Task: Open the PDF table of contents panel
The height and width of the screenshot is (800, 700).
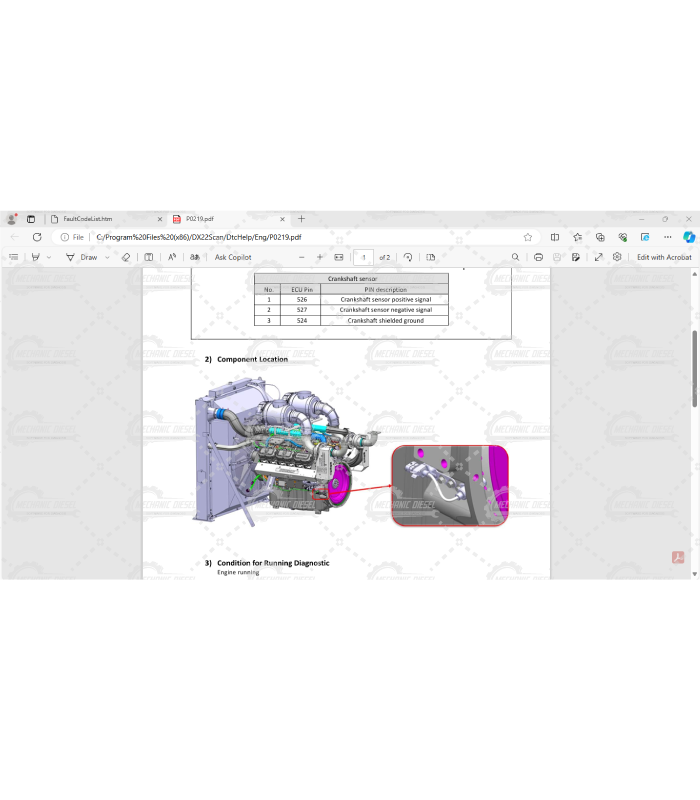Action: [x=14, y=257]
